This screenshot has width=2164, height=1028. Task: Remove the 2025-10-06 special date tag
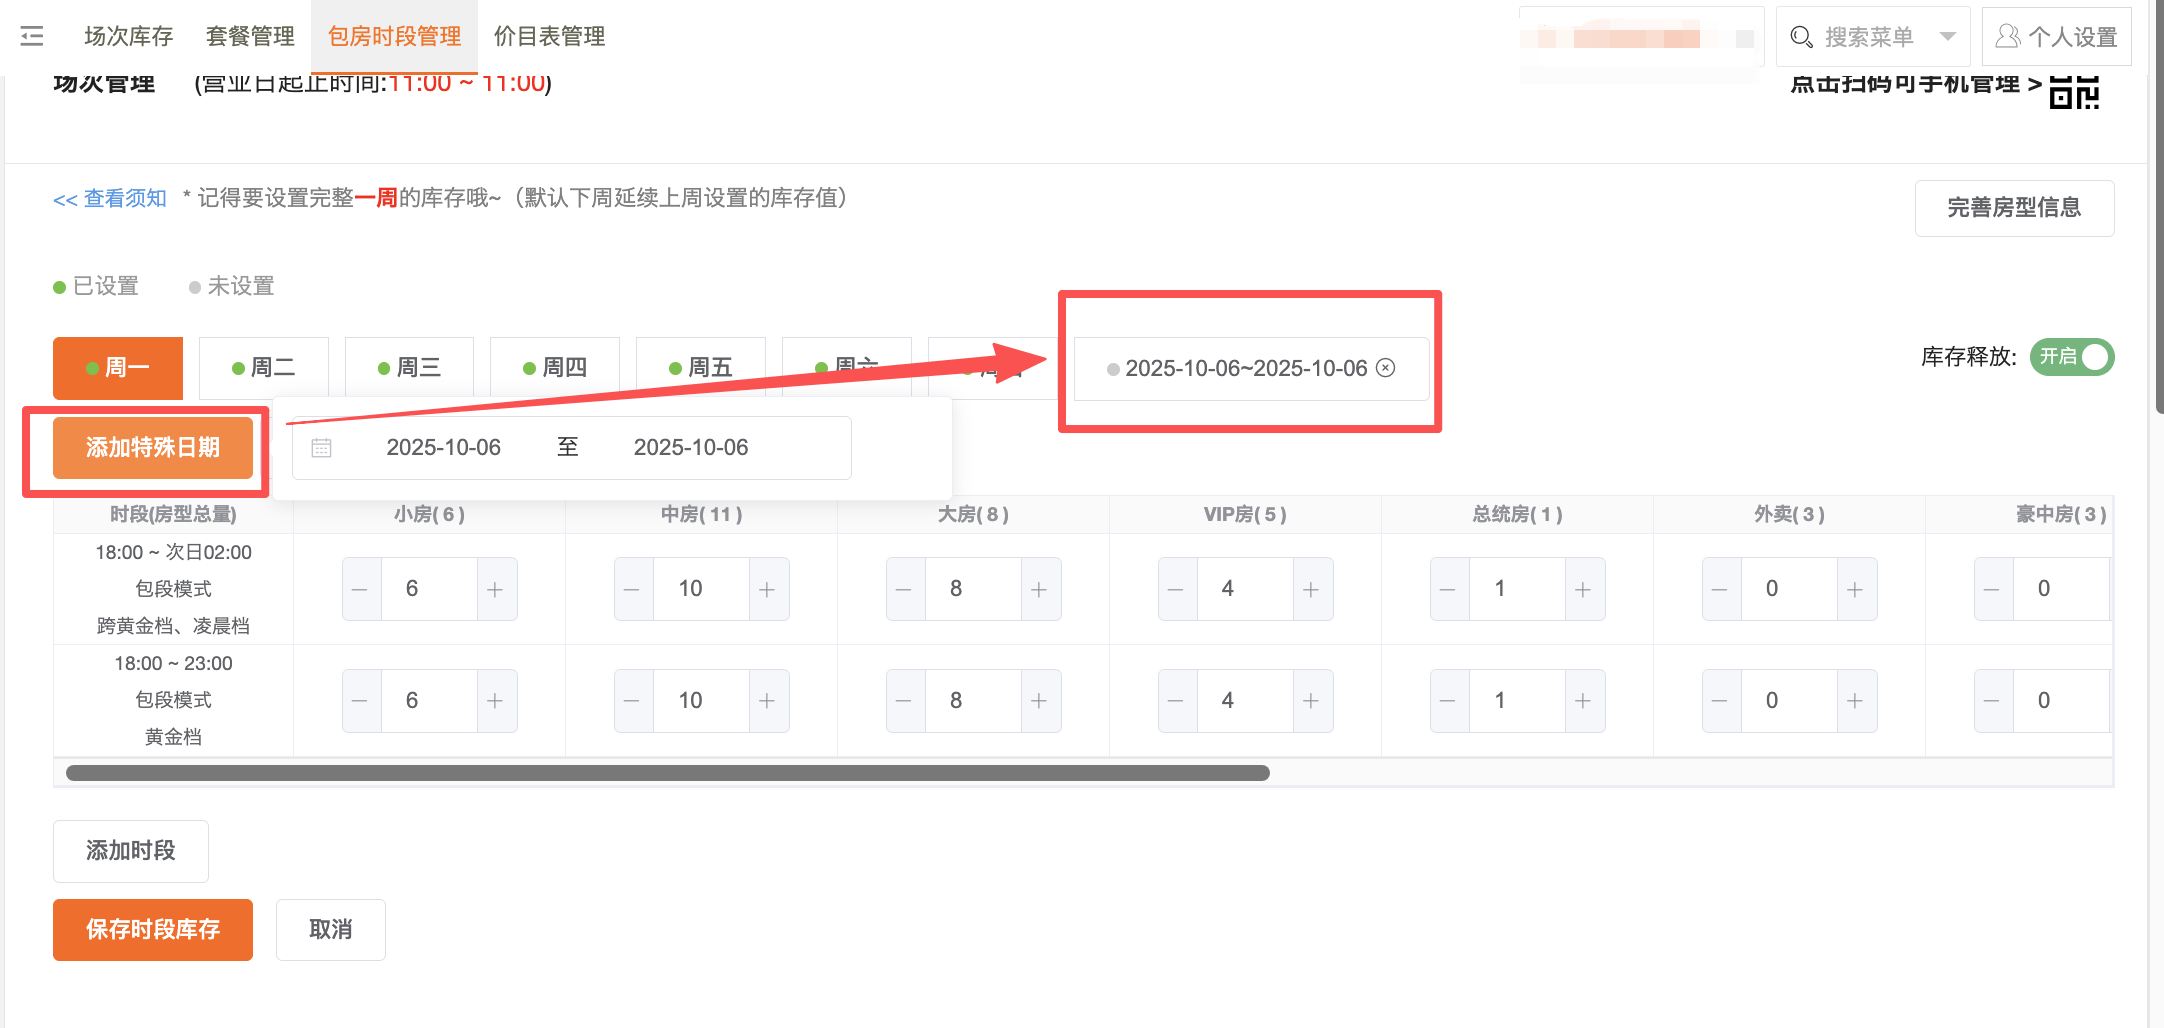pyautogui.click(x=1385, y=368)
